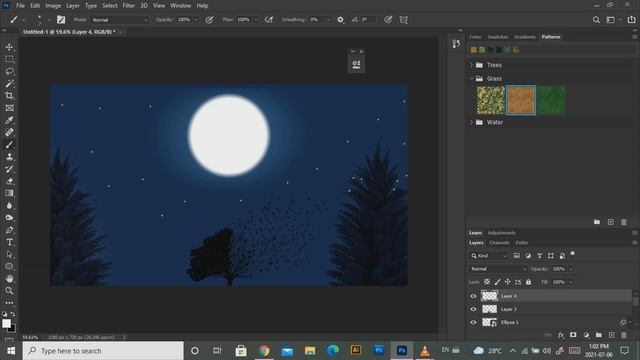The width and height of the screenshot is (640, 360).
Task: Toggle pressure for opacity button
Action: point(209,20)
